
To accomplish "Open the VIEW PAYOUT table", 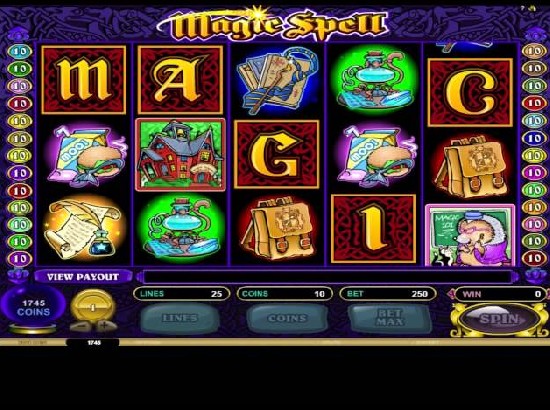I will pos(83,277).
